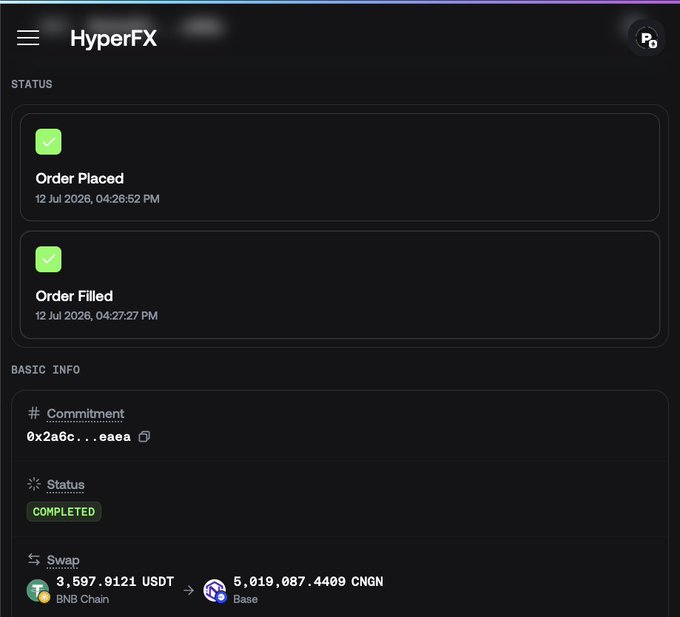Click the swap arrows icon
Screen dimensions: 680x617
[34, 559]
